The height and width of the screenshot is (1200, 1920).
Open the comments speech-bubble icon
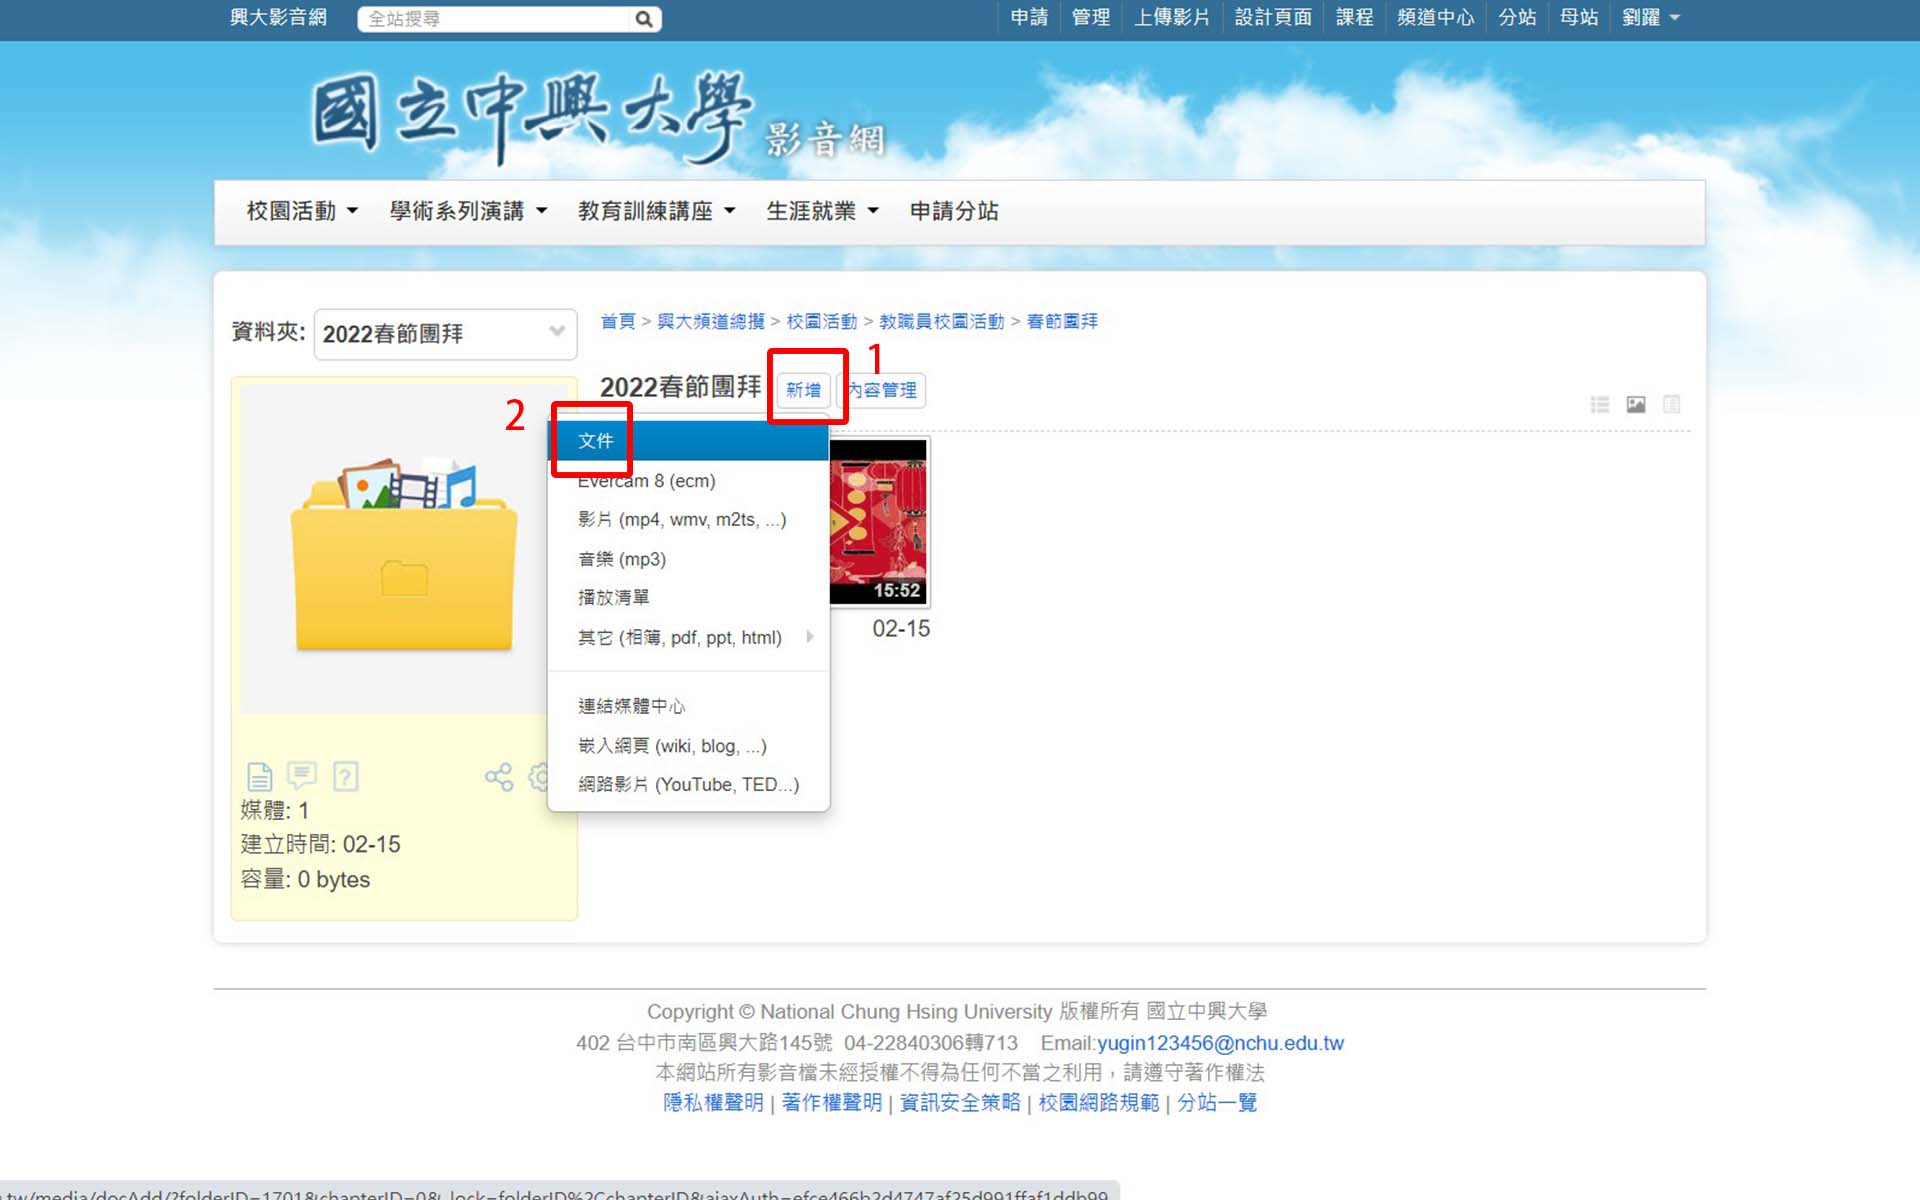tap(302, 775)
